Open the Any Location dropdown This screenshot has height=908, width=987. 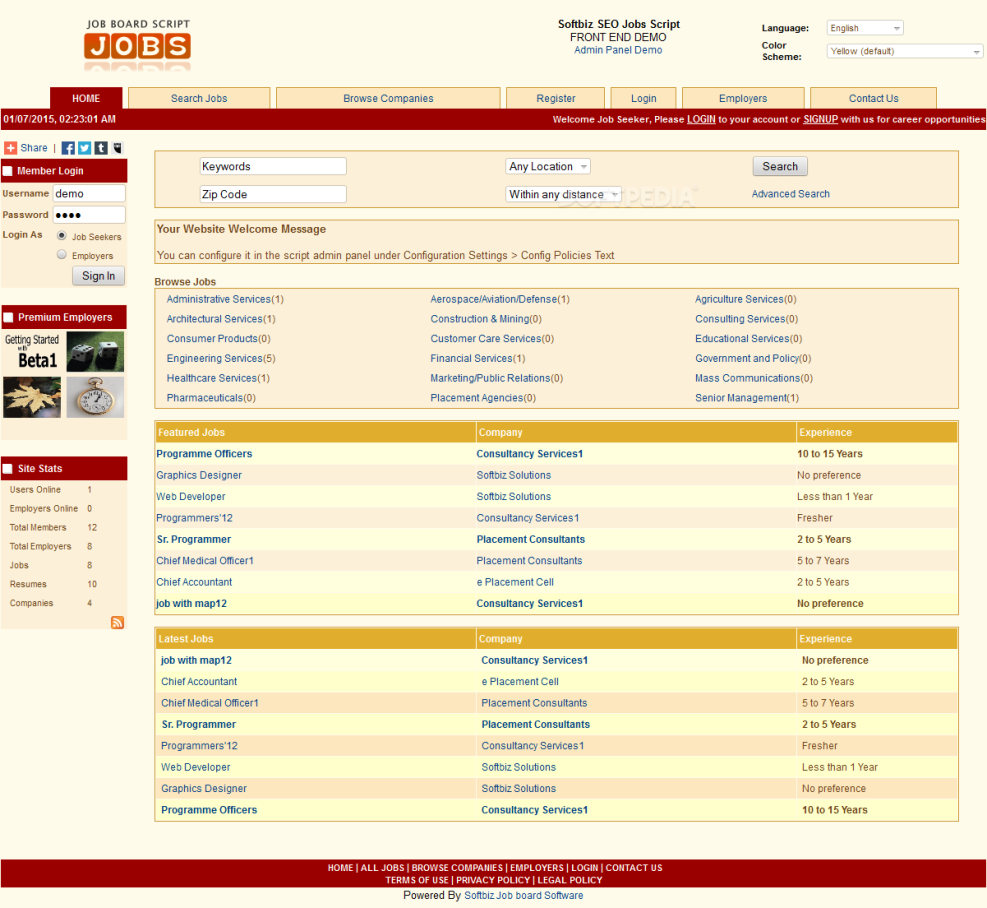[549, 166]
